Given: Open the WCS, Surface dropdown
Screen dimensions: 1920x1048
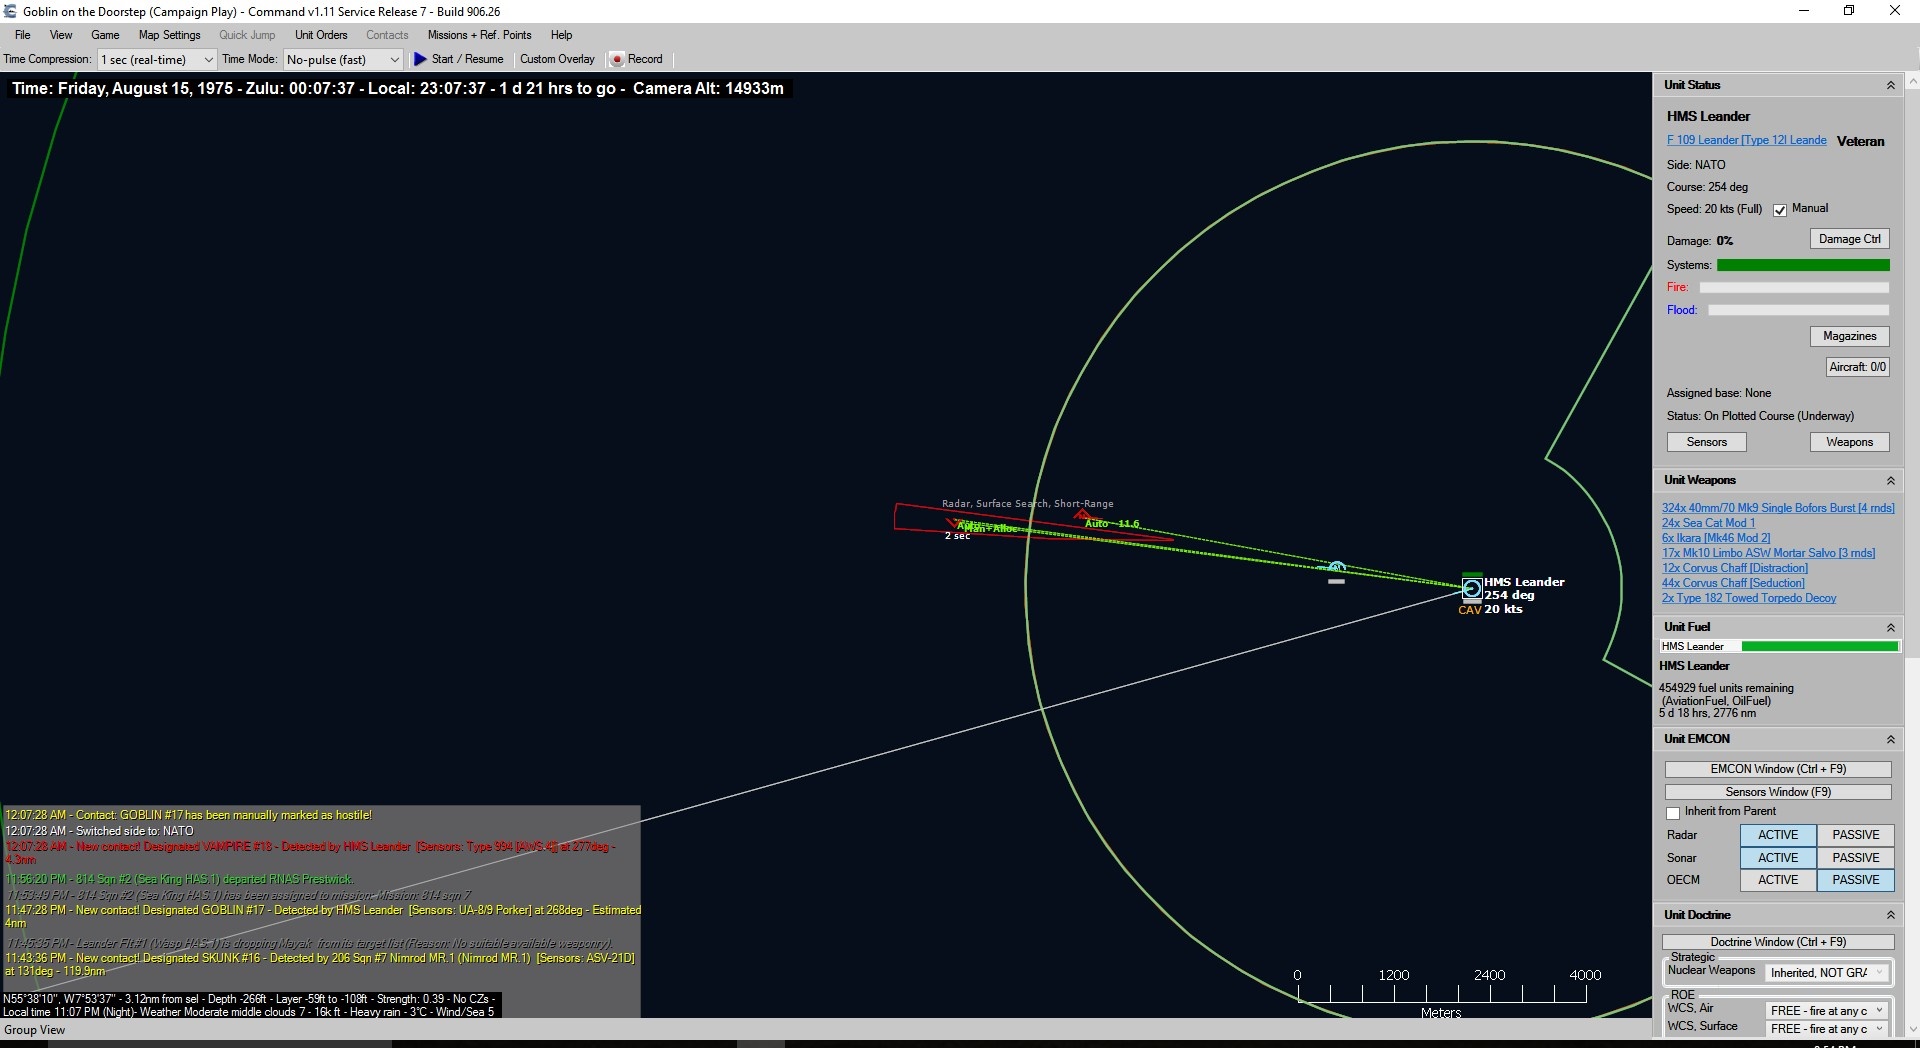Looking at the screenshot, I should click(x=1827, y=1029).
